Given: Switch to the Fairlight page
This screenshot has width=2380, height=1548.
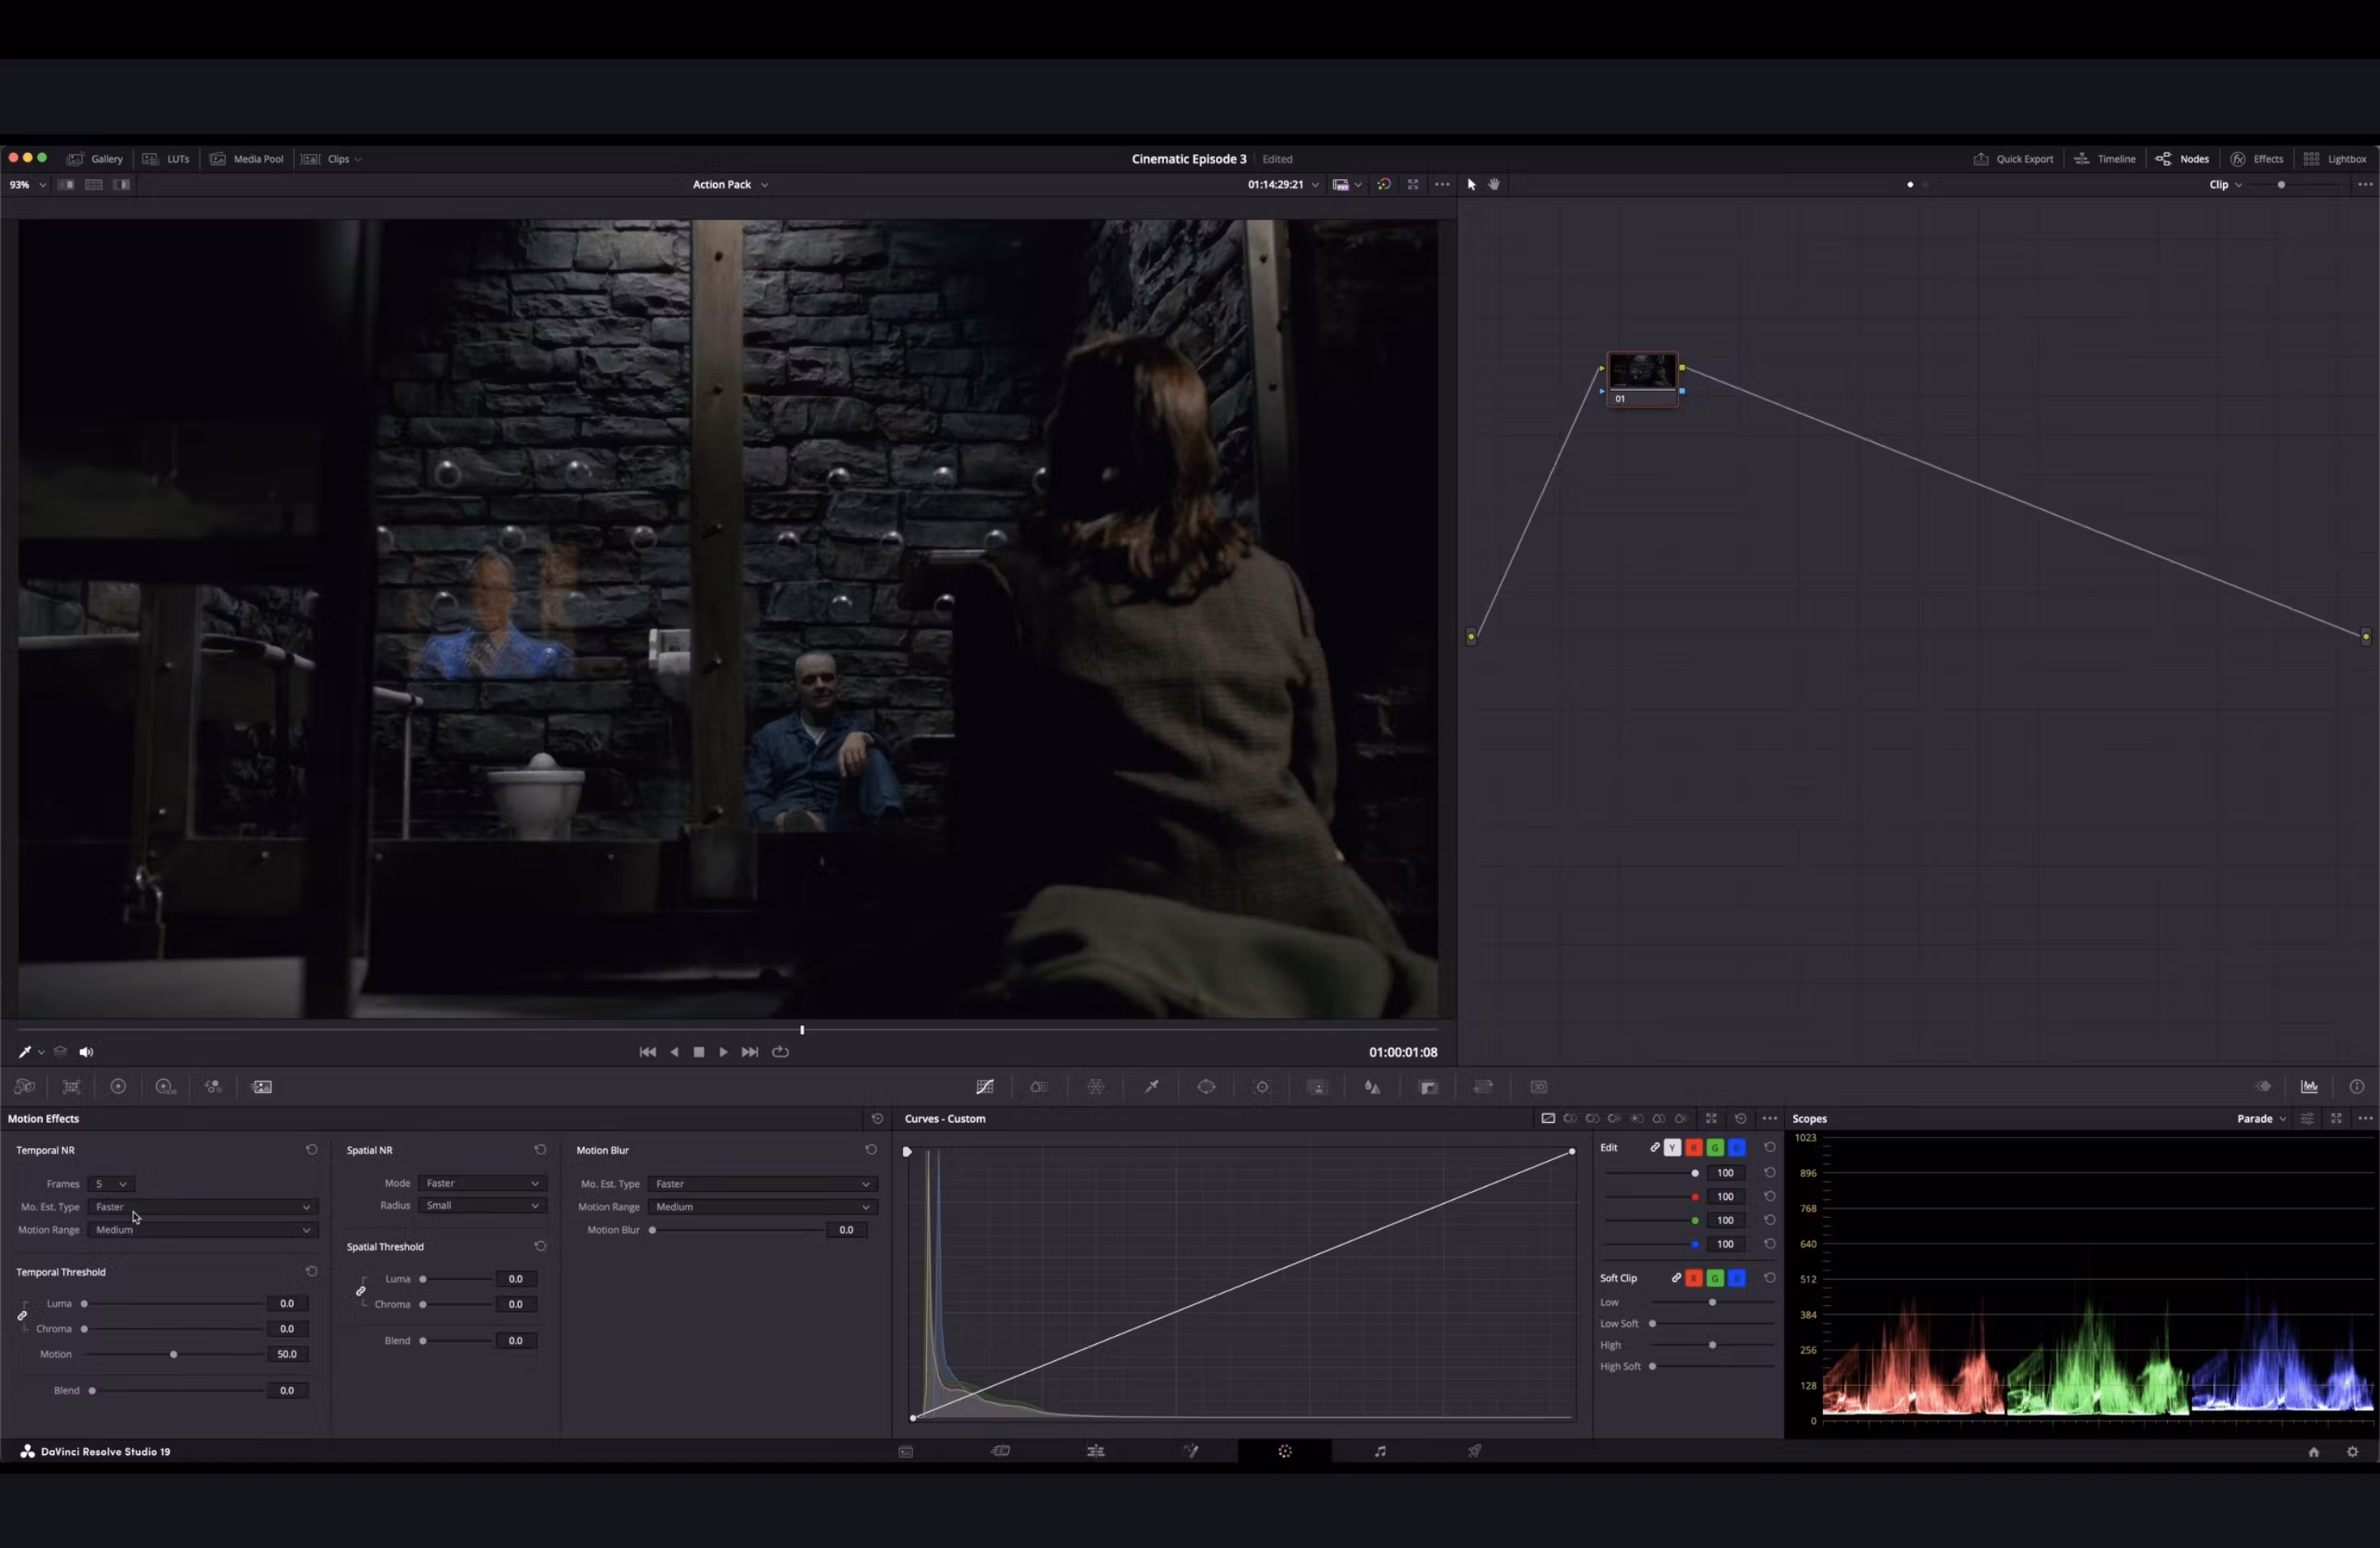Looking at the screenshot, I should tap(1380, 1452).
